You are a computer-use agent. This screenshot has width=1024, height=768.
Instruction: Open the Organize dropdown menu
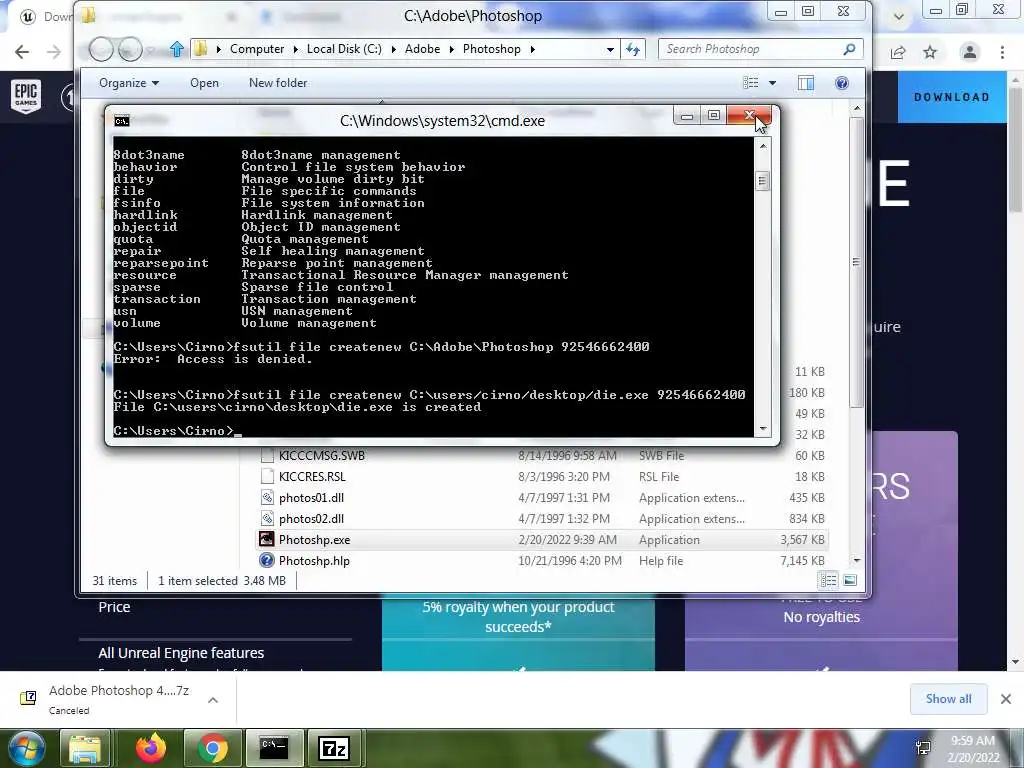(x=129, y=83)
